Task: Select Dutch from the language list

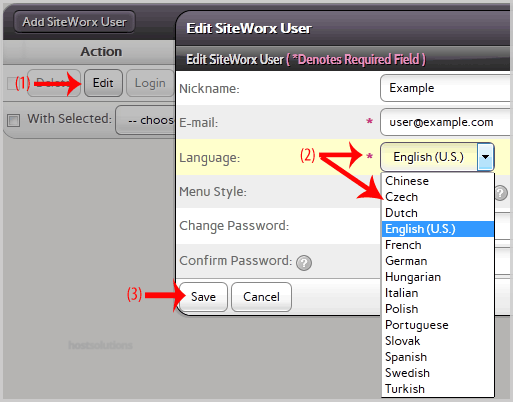Action: (x=438, y=213)
